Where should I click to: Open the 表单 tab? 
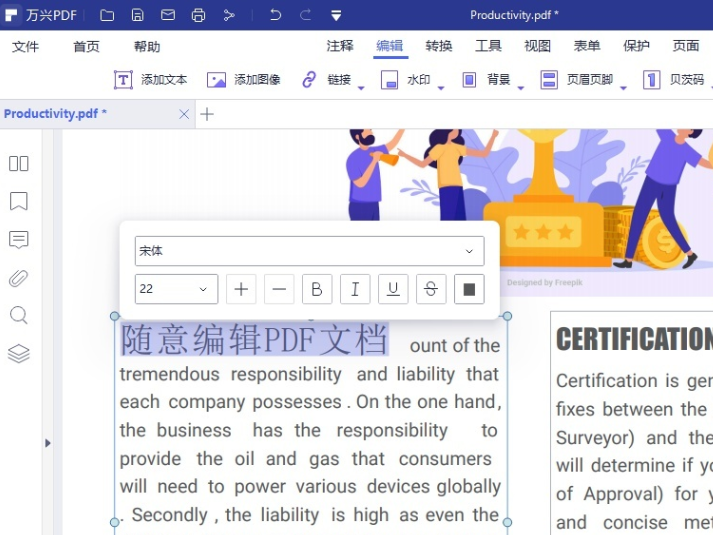(x=587, y=46)
